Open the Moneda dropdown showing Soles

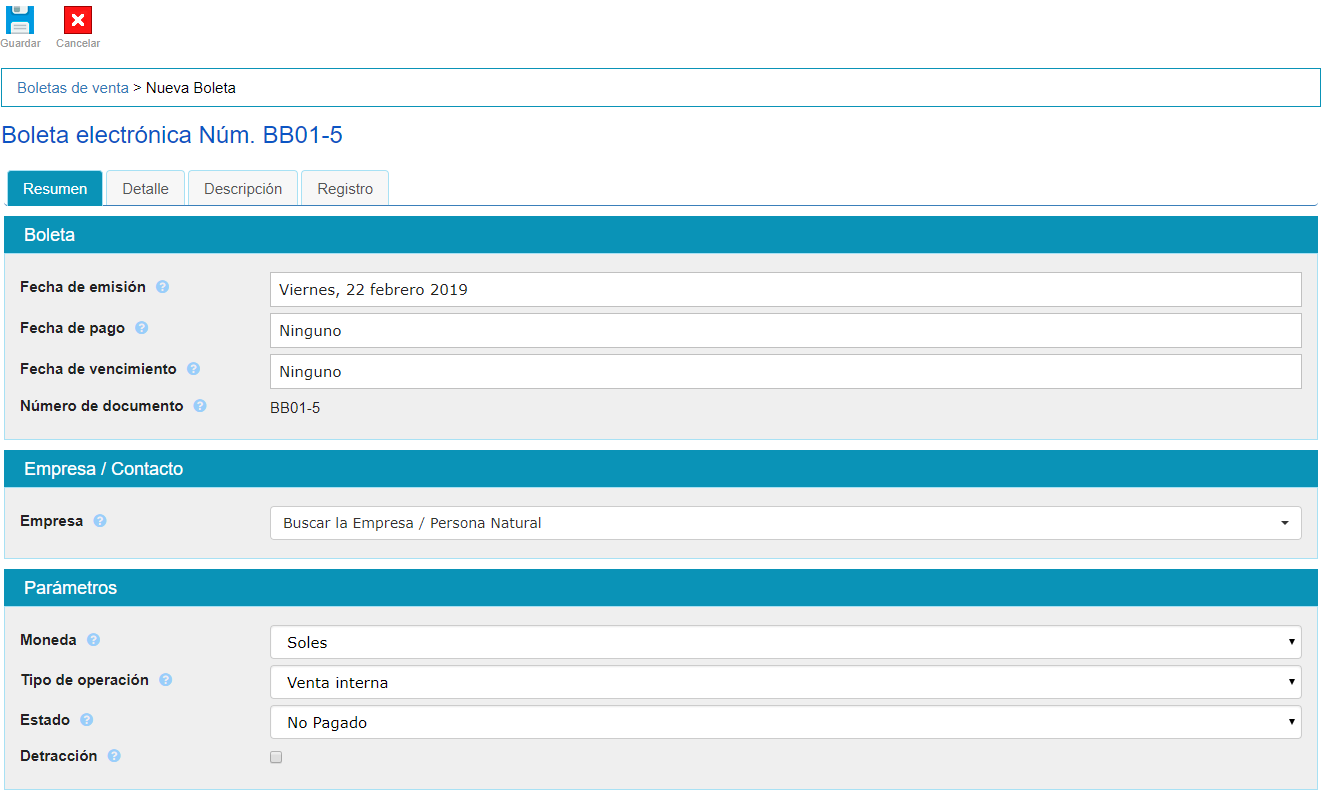pos(785,642)
